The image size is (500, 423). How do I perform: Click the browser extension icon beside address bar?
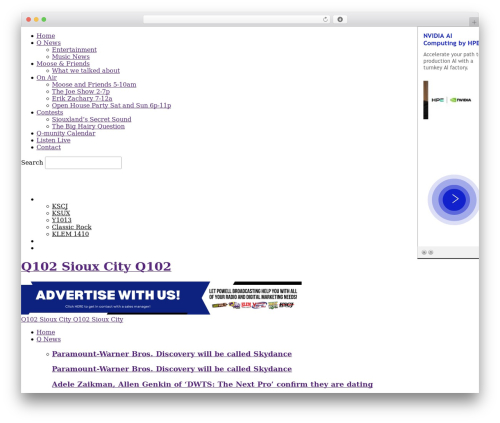tap(340, 19)
